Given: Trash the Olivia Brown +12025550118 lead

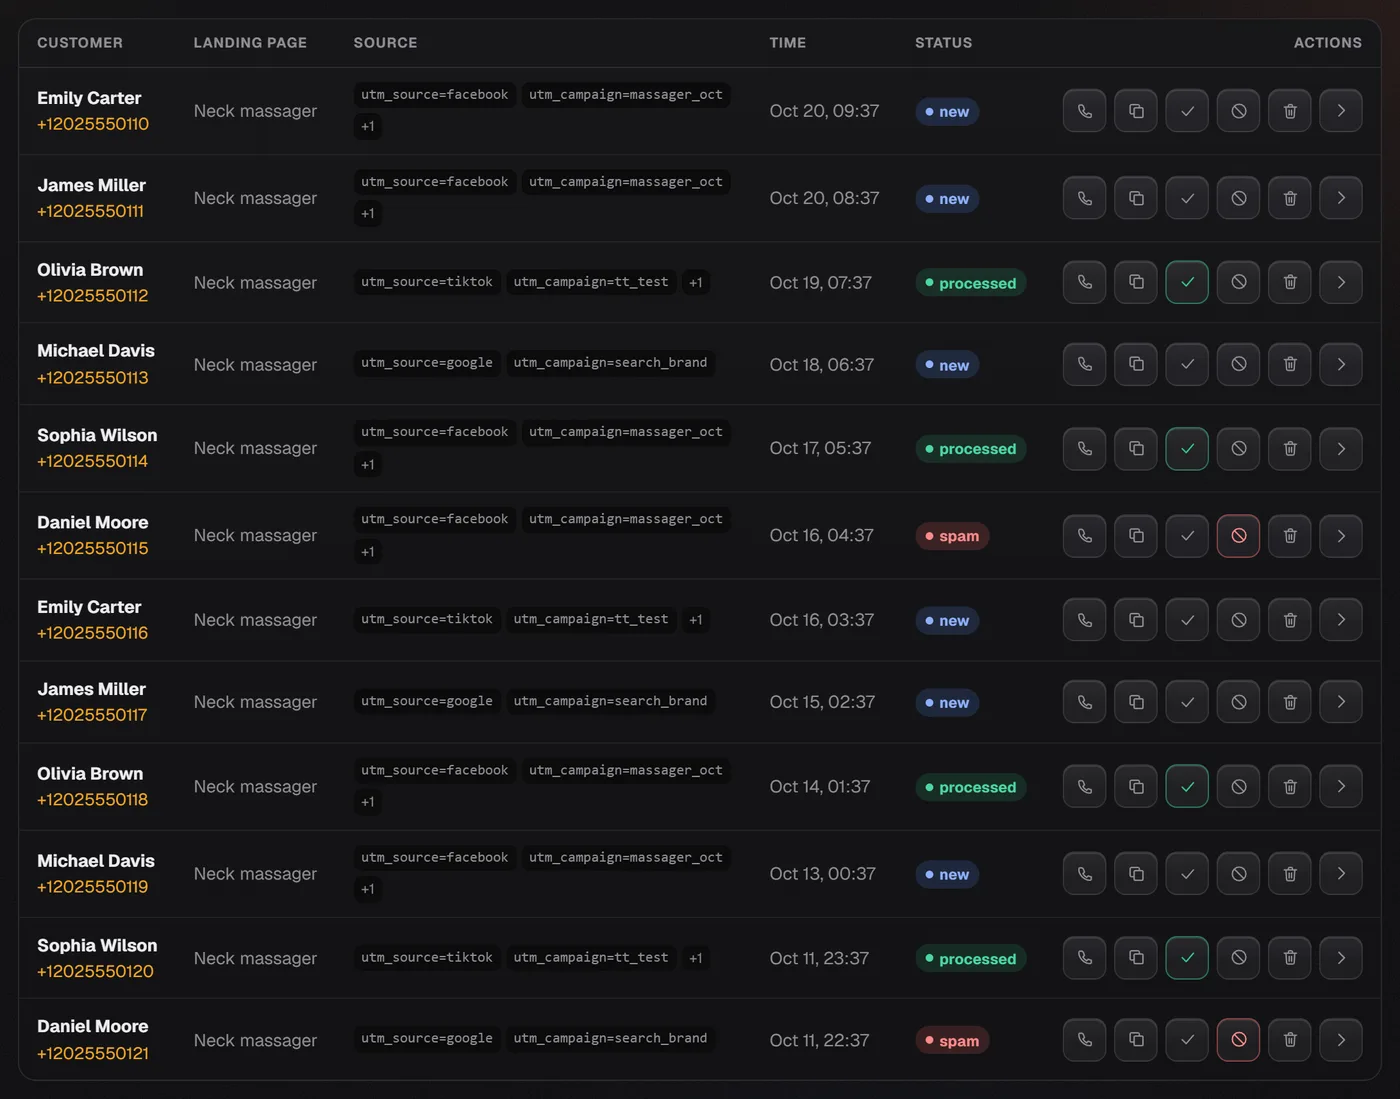Looking at the screenshot, I should [1290, 787].
